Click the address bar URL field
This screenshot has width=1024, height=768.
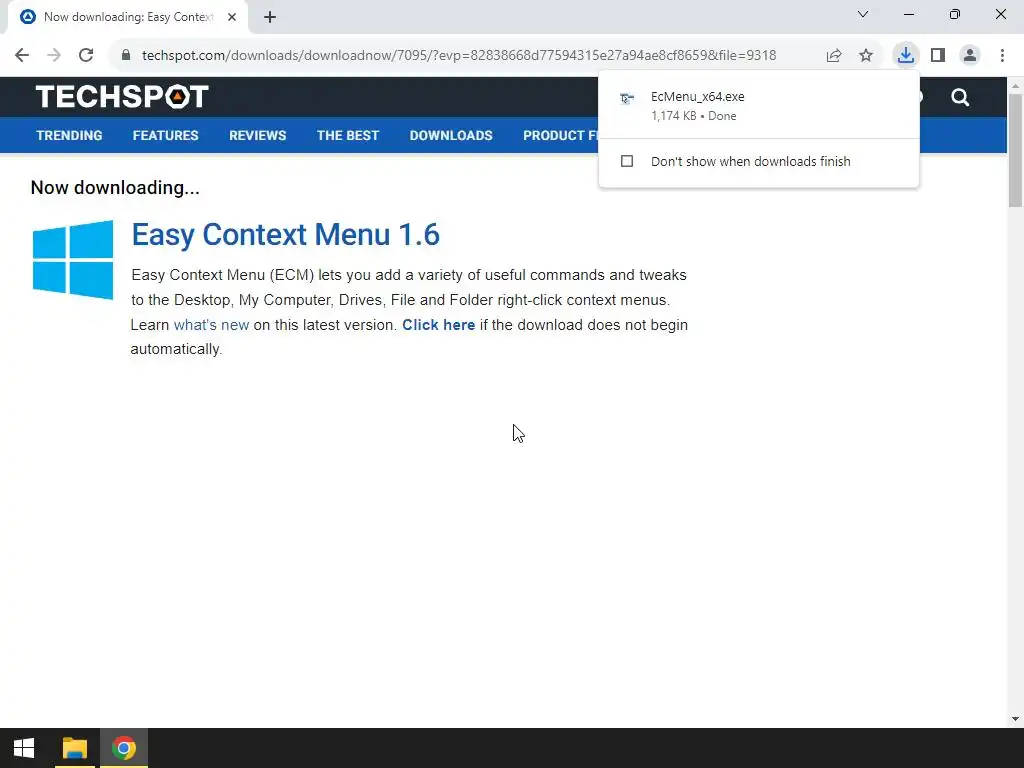point(459,55)
